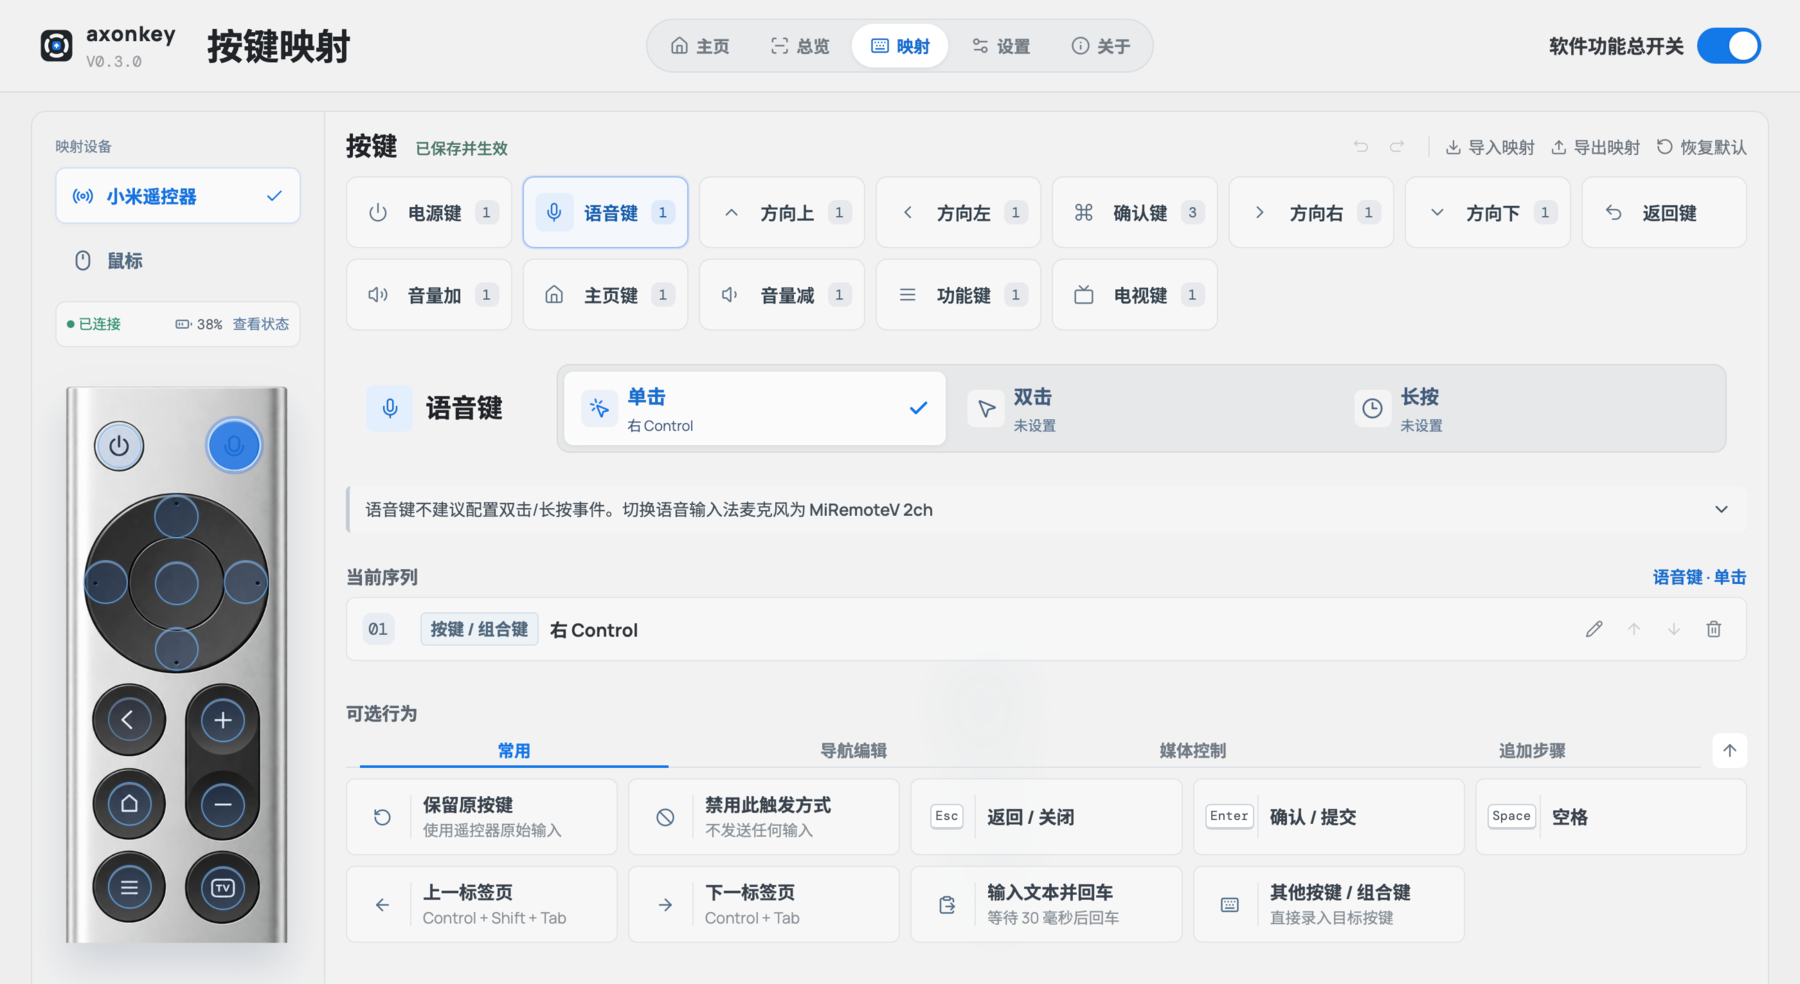
Task: Choose 输入文本并回车 action
Action: click(1046, 904)
